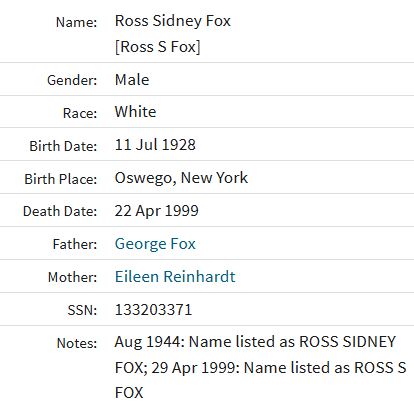Click the Name field label
414x407 pixels.
pyautogui.click(x=76, y=22)
